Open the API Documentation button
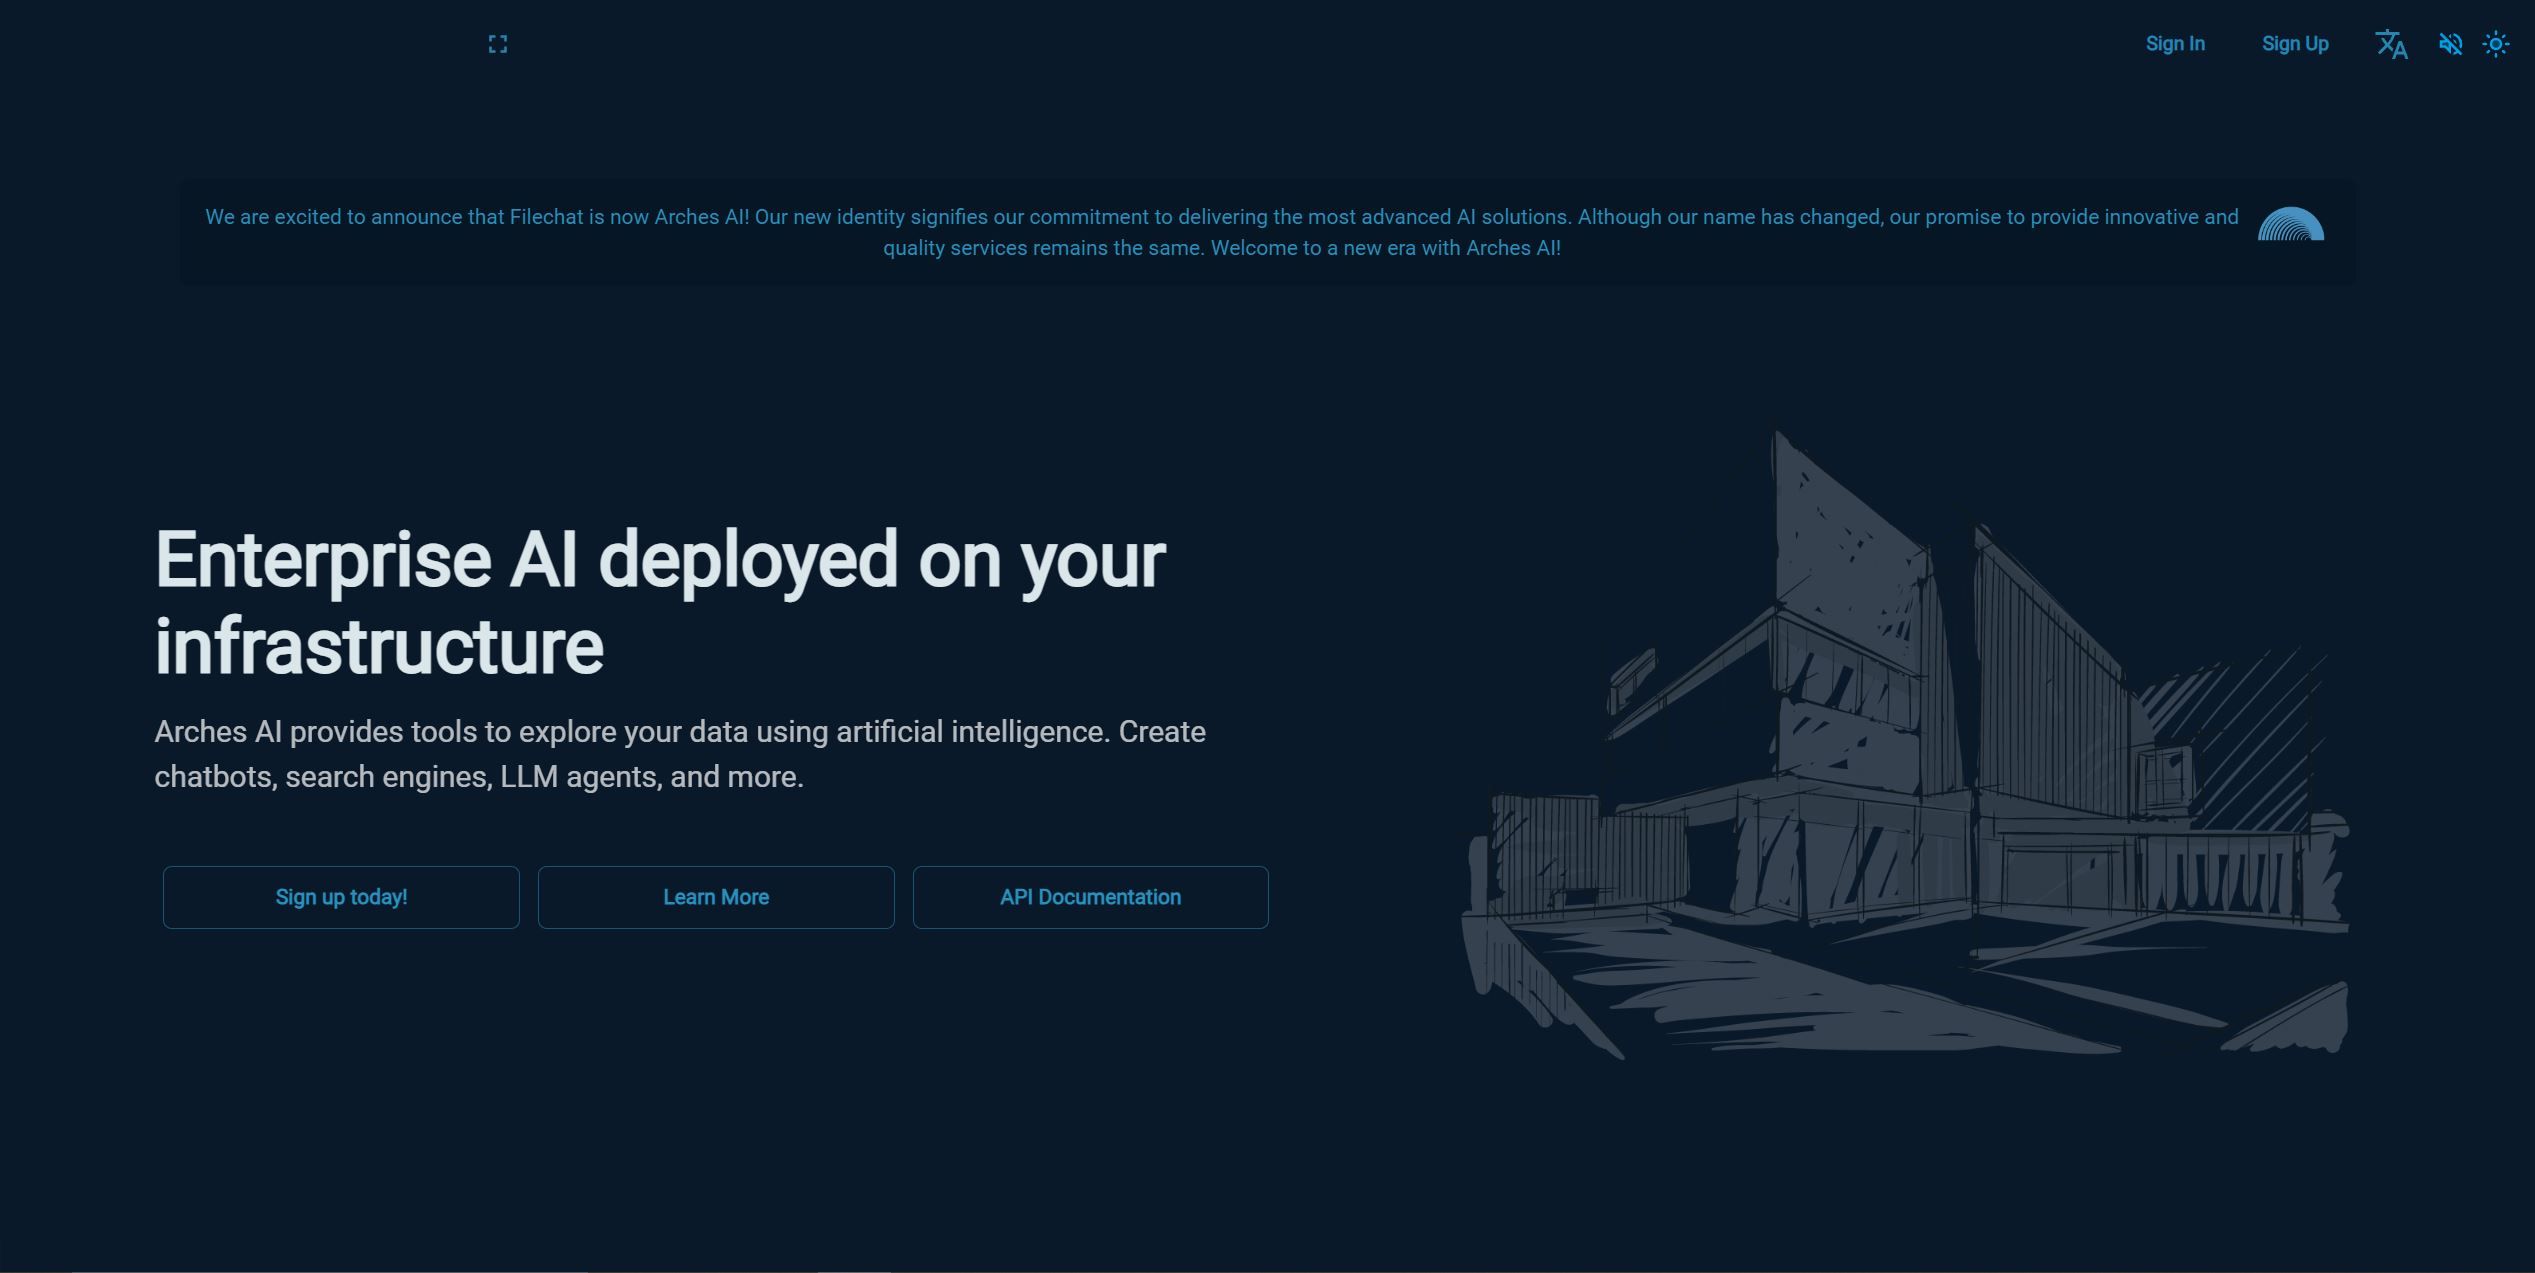2535x1273 pixels. click(1090, 897)
